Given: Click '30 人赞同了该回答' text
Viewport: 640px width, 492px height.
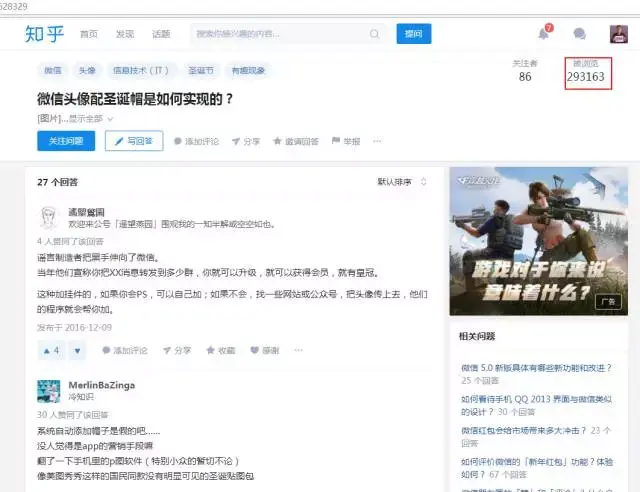Looking at the screenshot, I should [72, 415].
